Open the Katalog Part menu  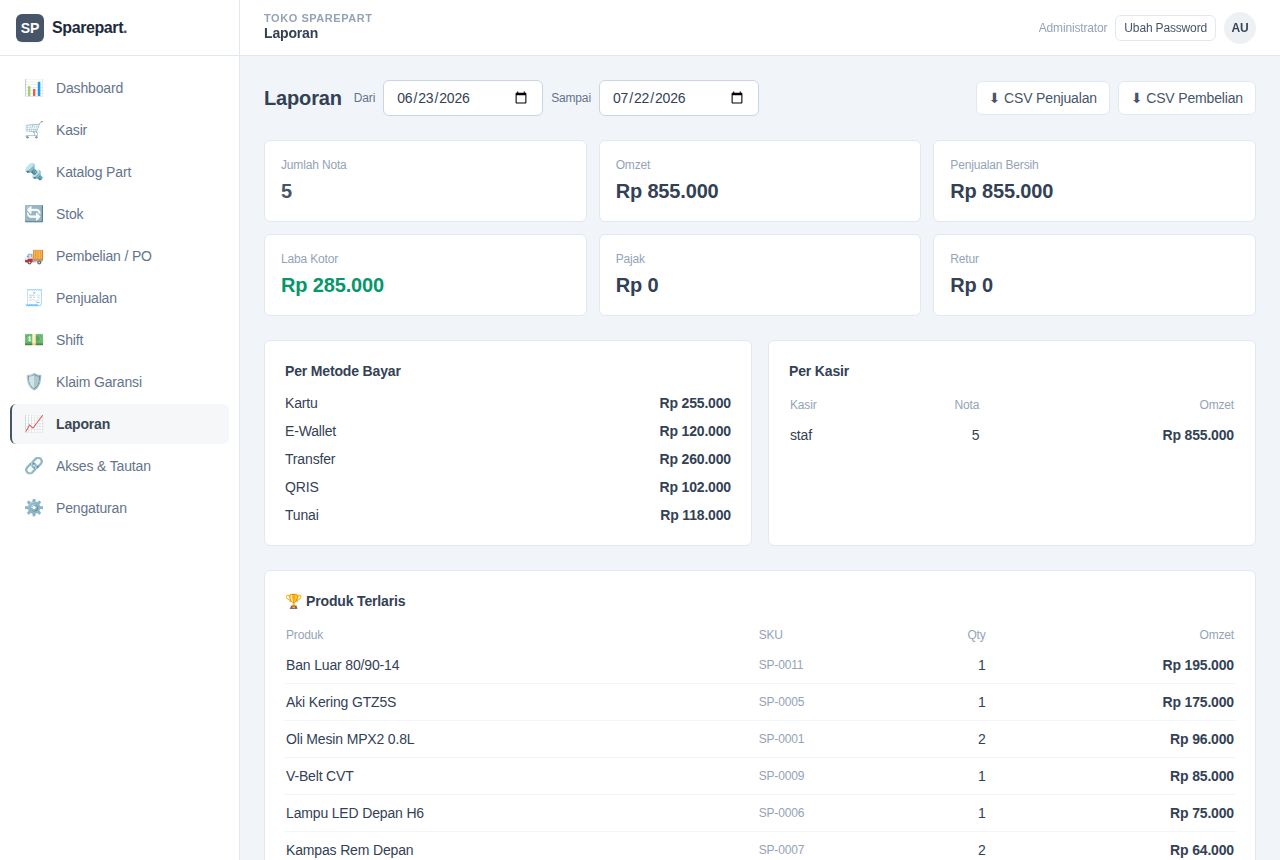(x=119, y=172)
